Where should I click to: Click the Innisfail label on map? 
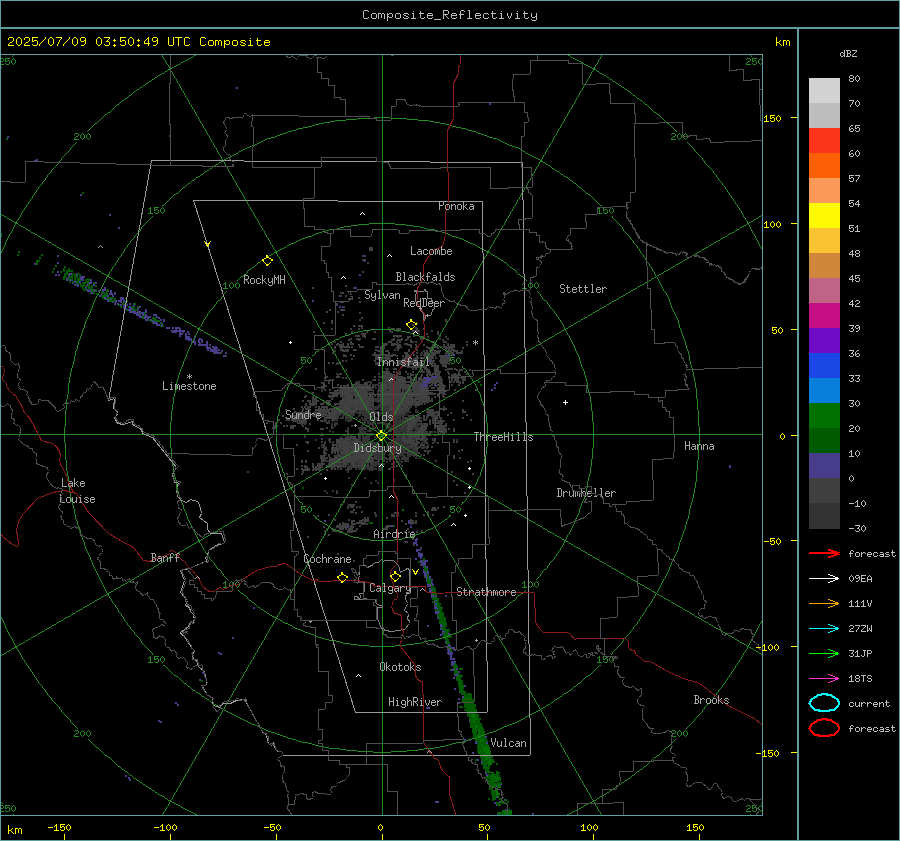pos(403,362)
